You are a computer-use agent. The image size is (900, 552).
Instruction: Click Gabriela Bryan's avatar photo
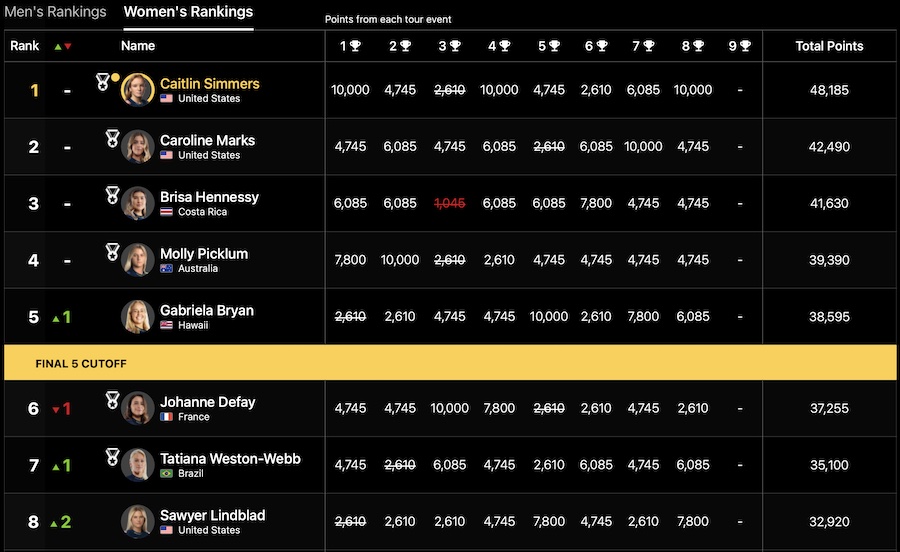(x=138, y=317)
